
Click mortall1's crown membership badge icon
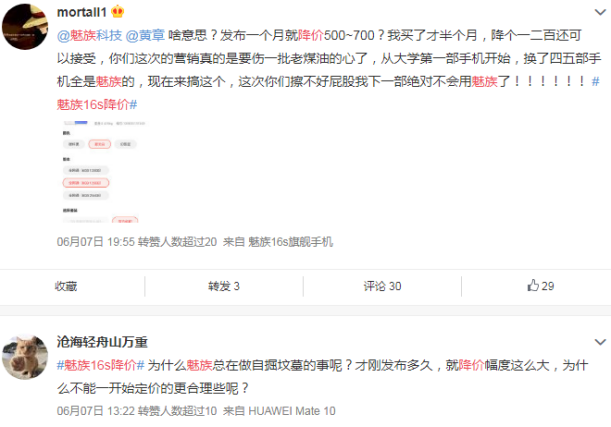tap(117, 12)
